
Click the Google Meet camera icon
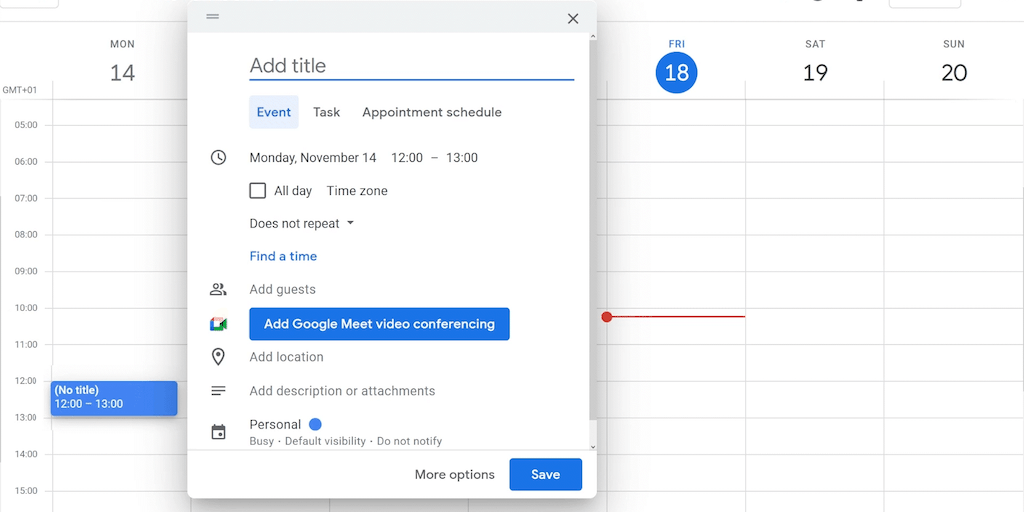point(218,324)
